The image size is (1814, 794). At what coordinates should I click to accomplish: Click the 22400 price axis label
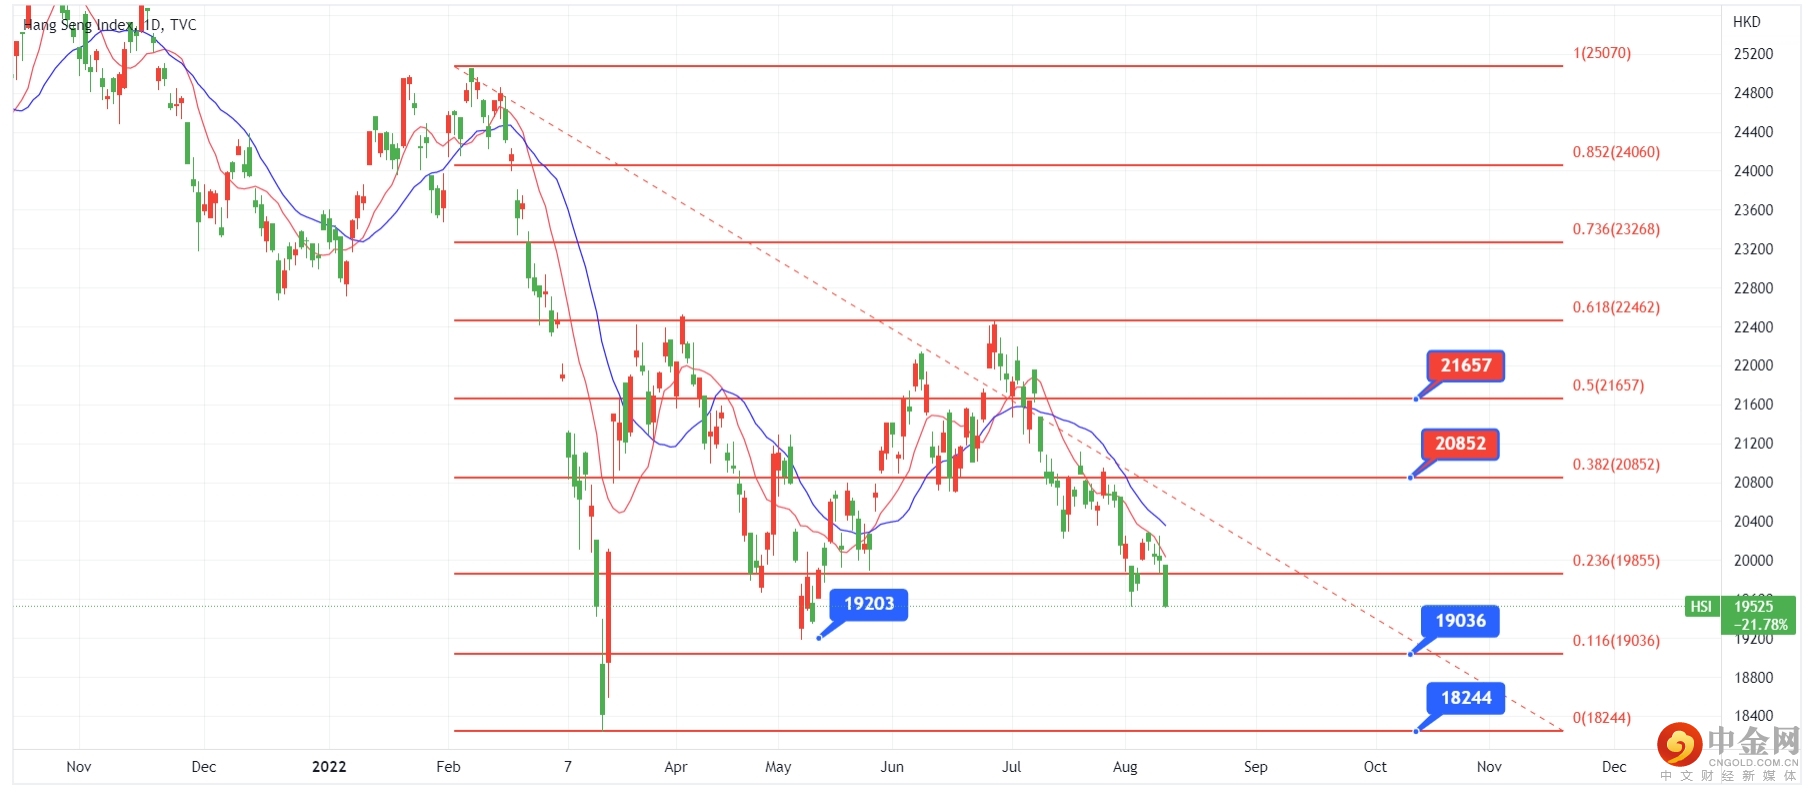pos(1753,327)
